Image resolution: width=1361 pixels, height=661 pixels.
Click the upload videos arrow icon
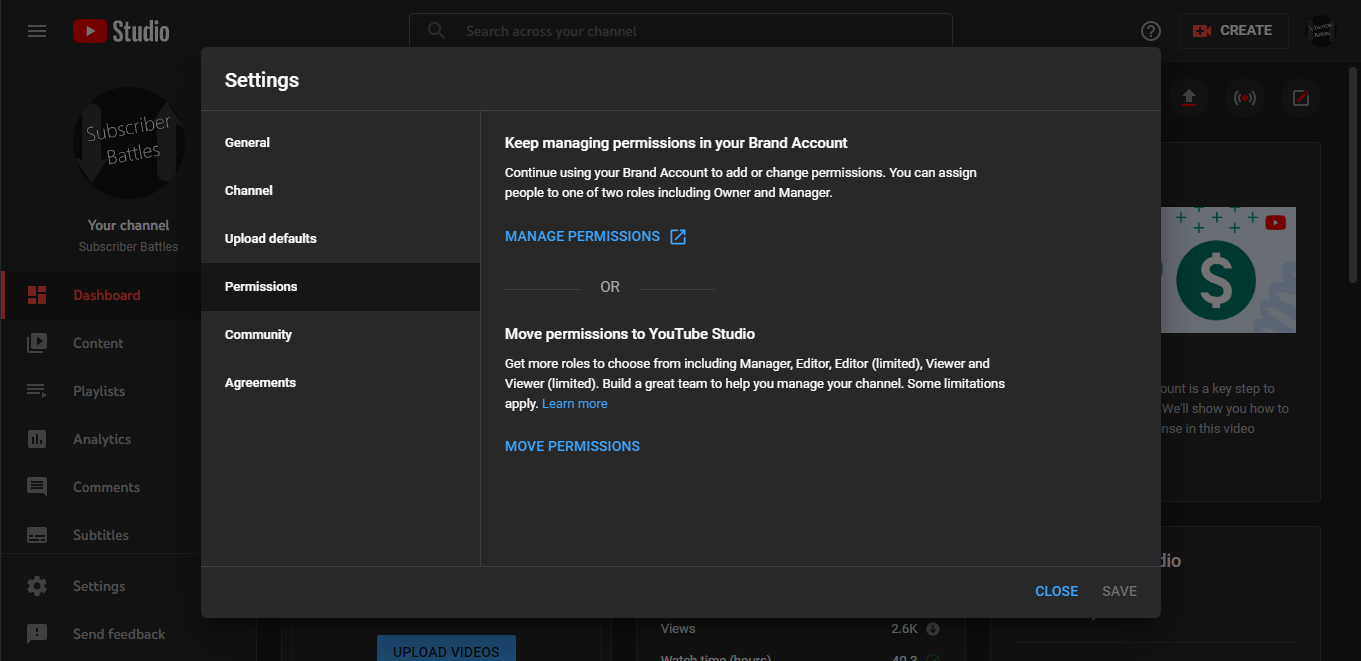pyautogui.click(x=1189, y=98)
